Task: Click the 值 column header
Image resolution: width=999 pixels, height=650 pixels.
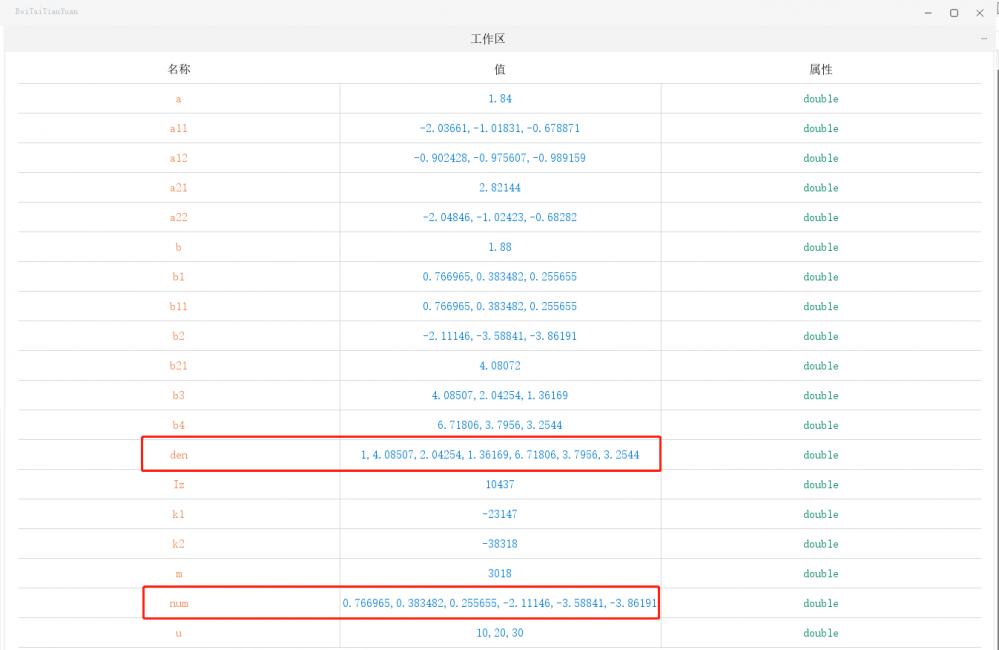Action: pyautogui.click(x=499, y=70)
